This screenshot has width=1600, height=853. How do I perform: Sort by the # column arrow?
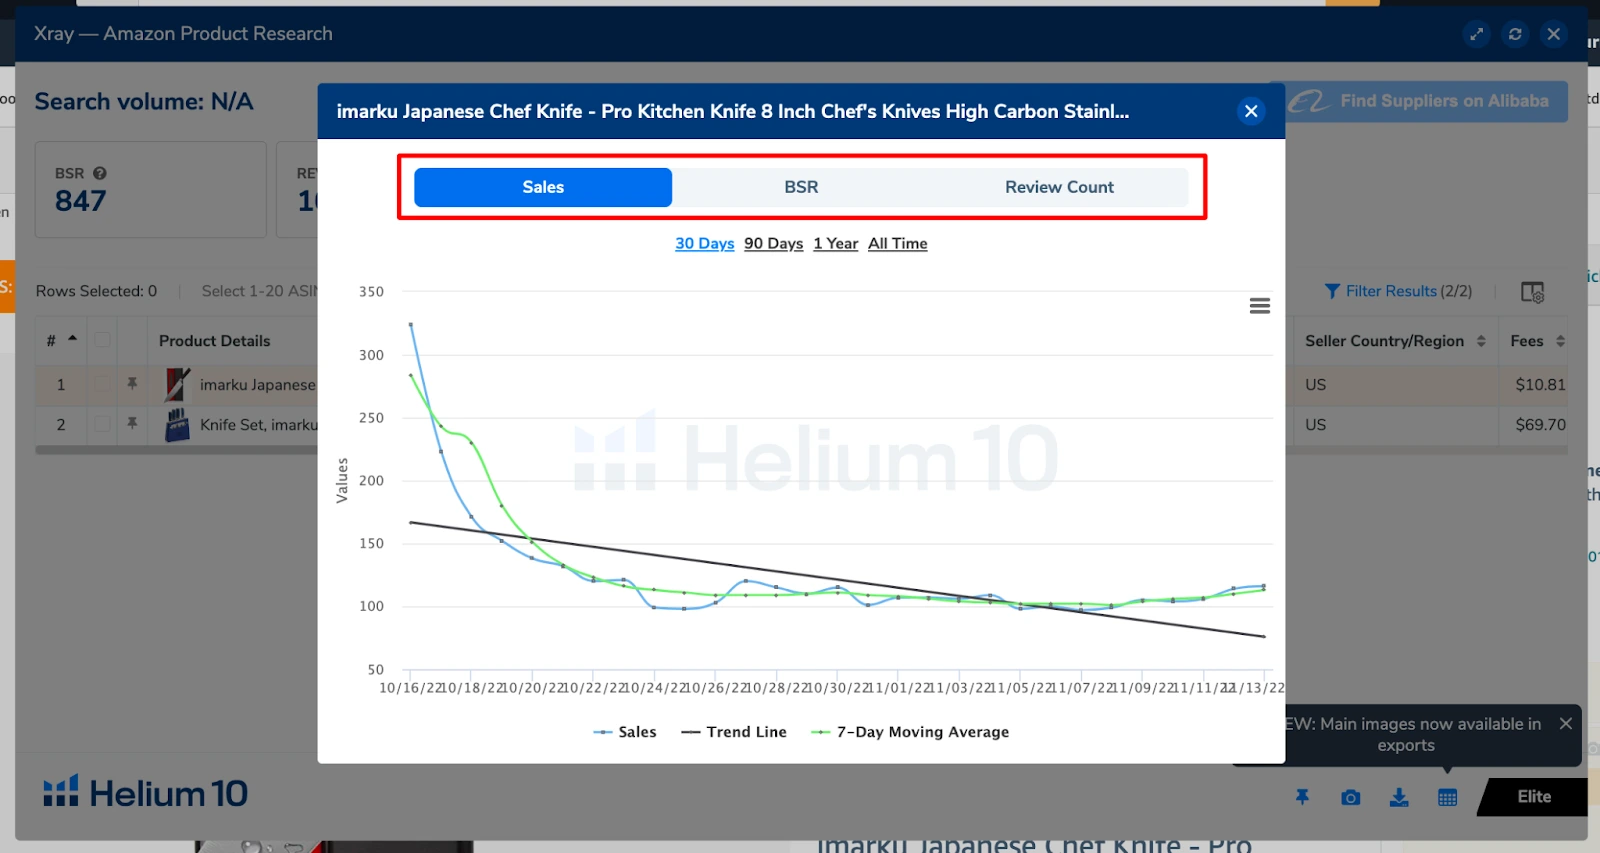[x=72, y=339]
